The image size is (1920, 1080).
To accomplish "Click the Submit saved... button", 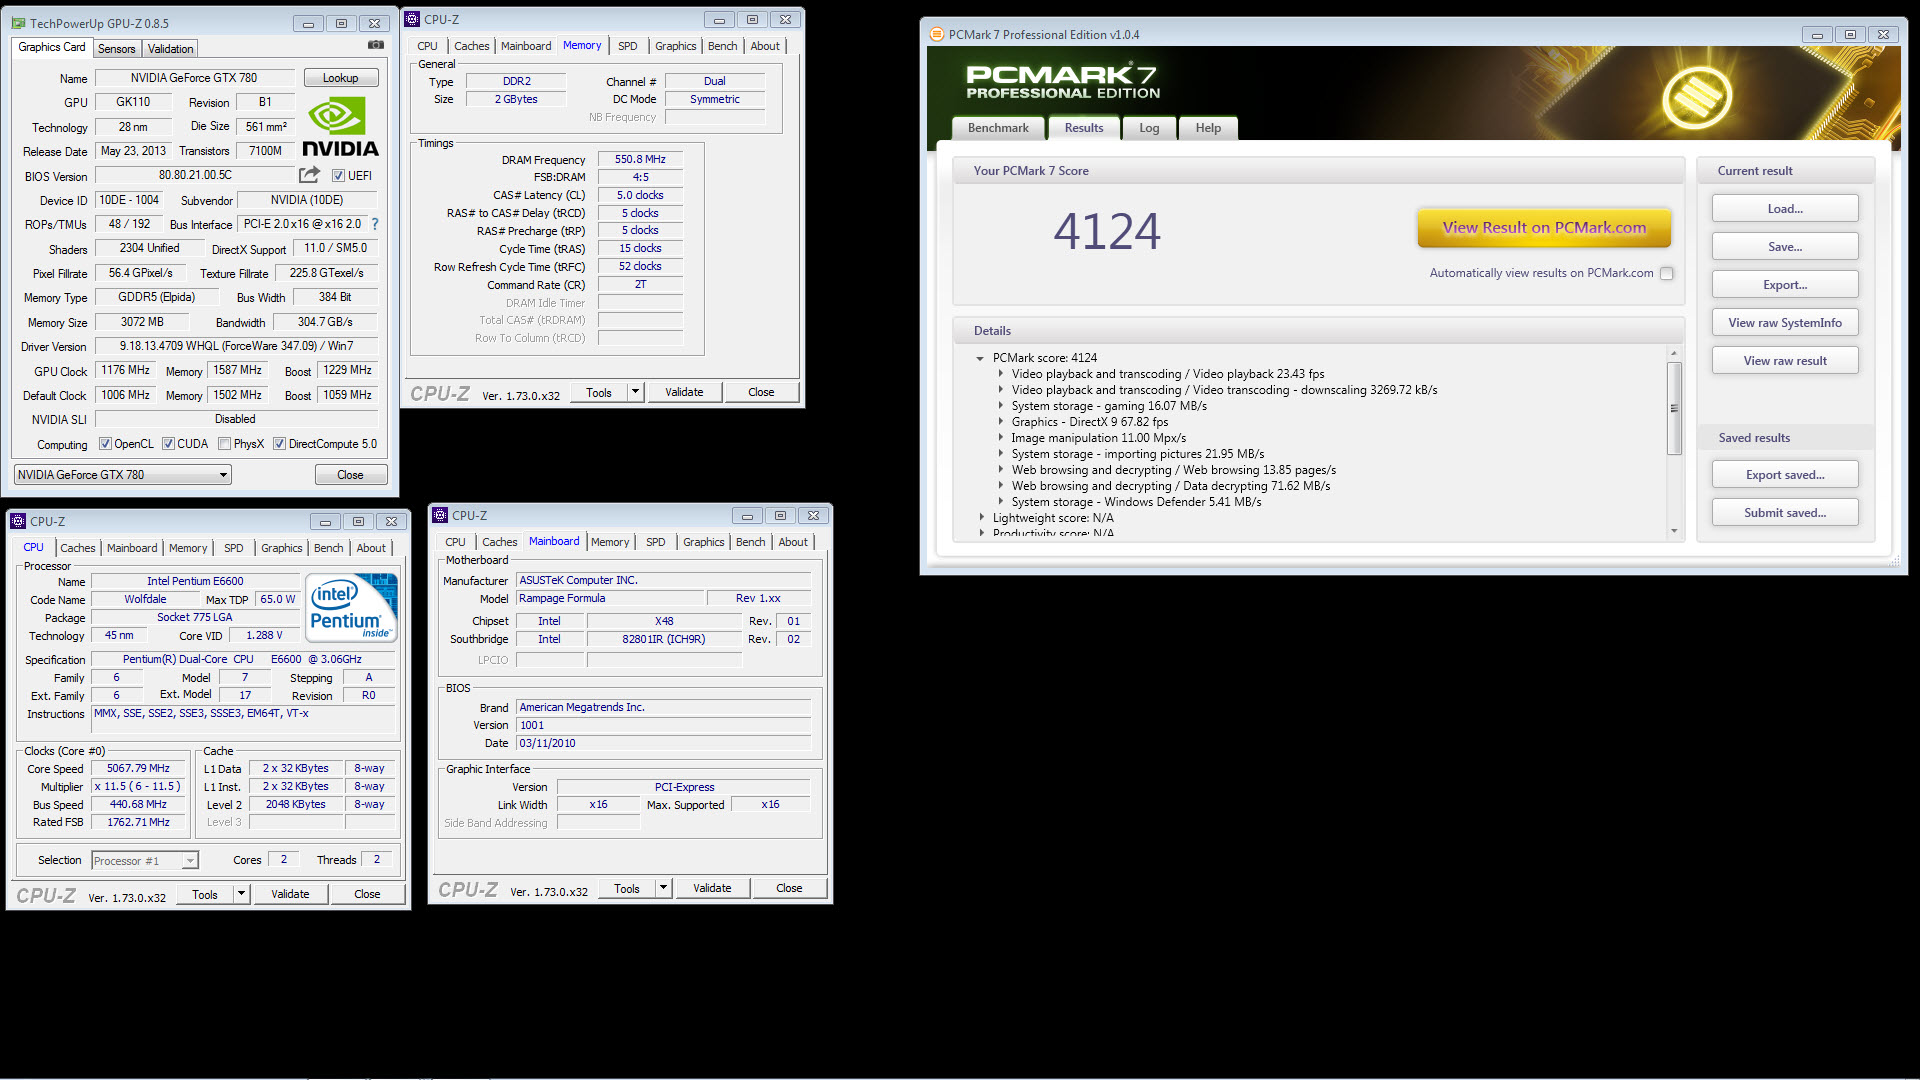I will tap(1785, 513).
